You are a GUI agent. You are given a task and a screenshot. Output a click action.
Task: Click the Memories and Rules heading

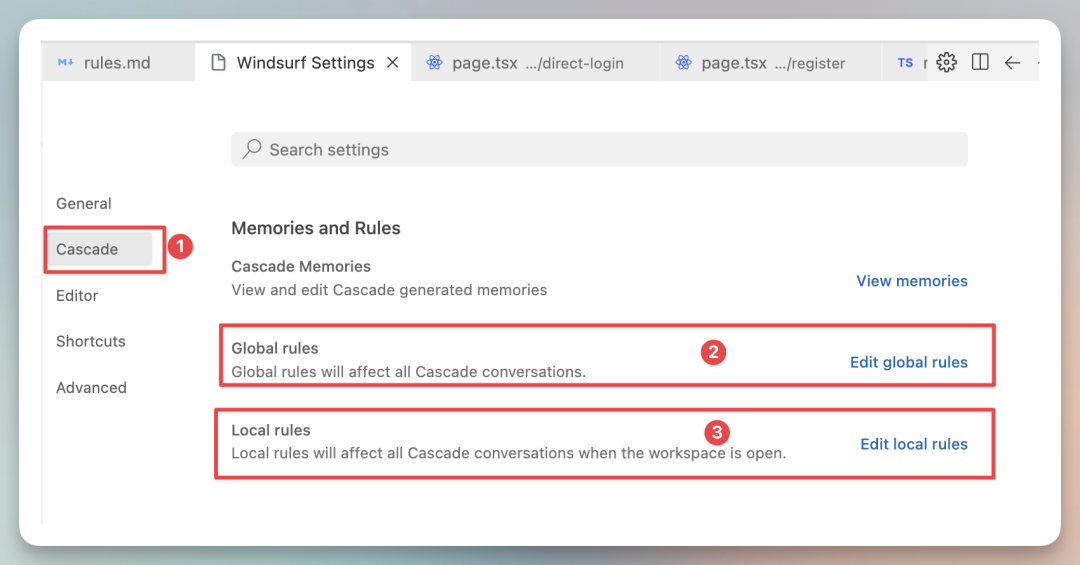coord(315,228)
